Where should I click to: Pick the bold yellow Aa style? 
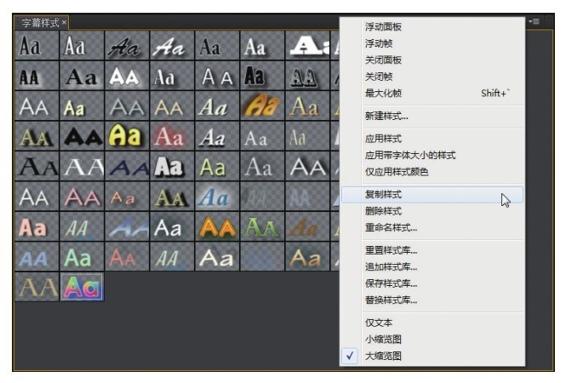click(x=127, y=136)
